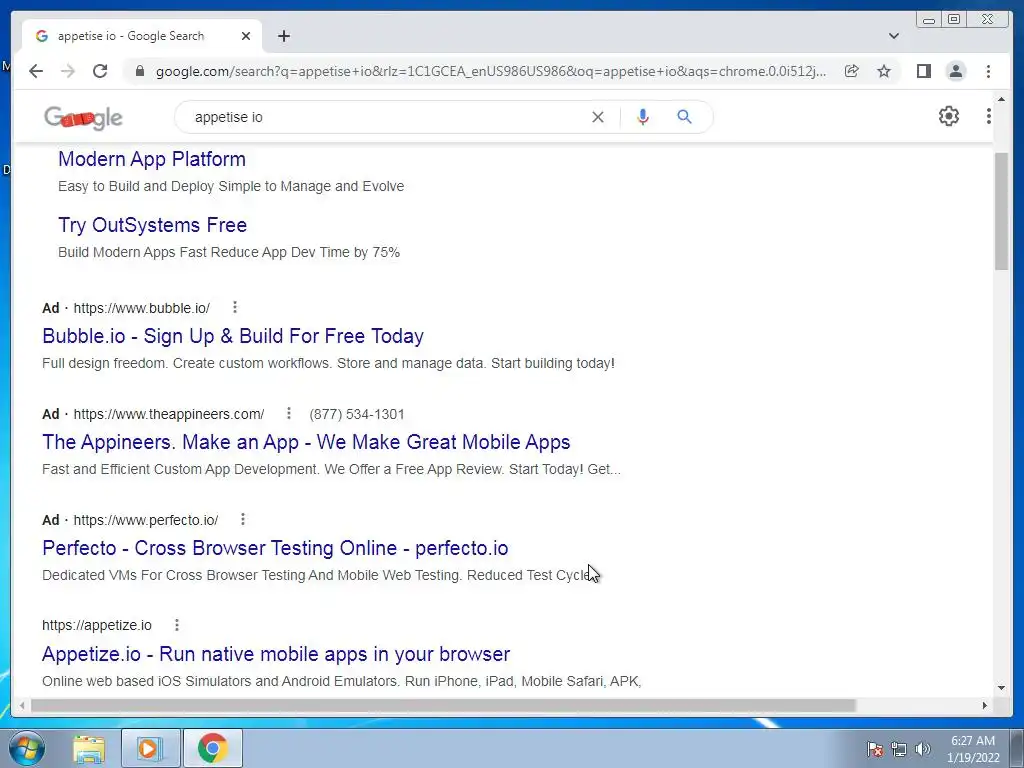The width and height of the screenshot is (1024, 768).
Task: Open Try OutSystems Free link
Action: pos(152,225)
